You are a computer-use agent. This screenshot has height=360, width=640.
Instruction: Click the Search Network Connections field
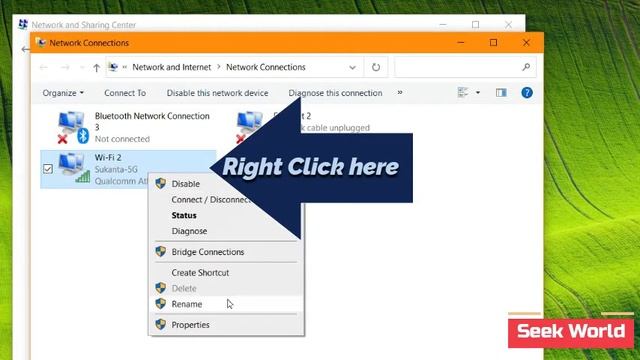pos(465,67)
